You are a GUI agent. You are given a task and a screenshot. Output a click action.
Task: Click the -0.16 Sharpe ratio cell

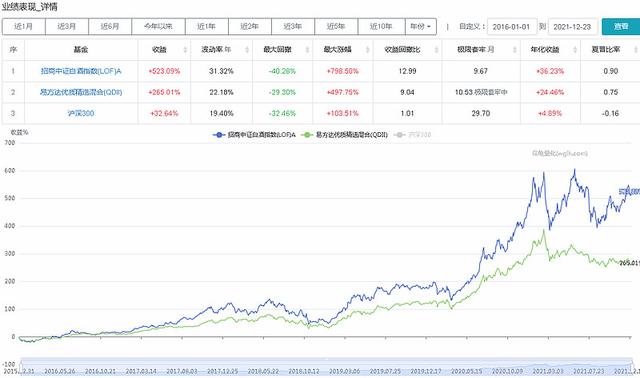coord(611,113)
